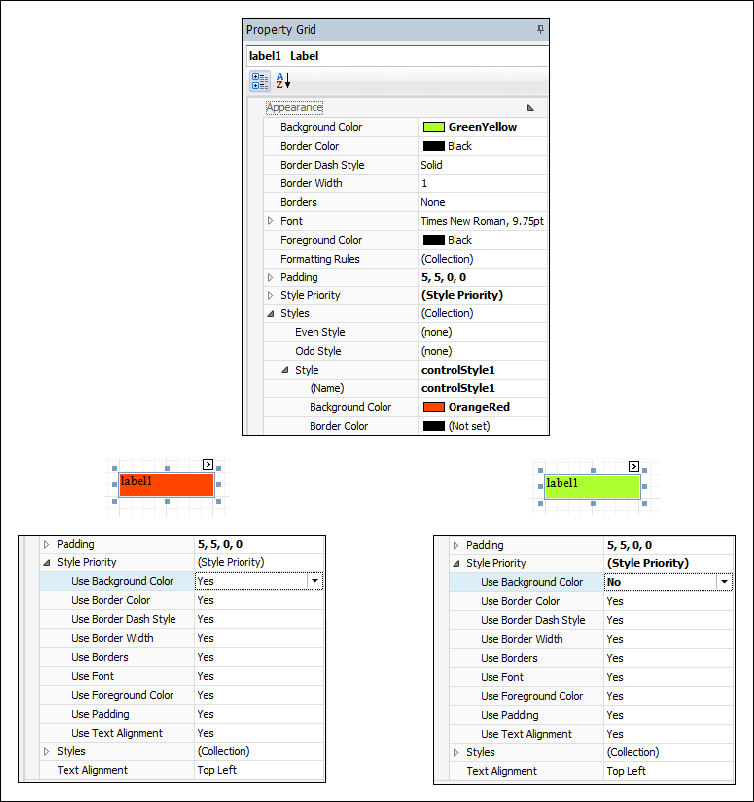The height and width of the screenshot is (802, 754).
Task: Click the OrangeRed style background color swatch
Action: tap(434, 407)
